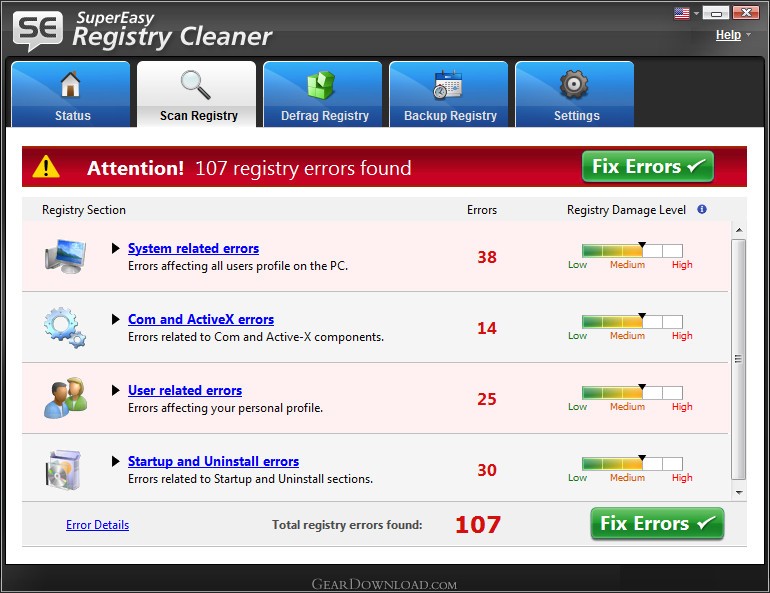
Task: Click the error count 38
Action: click(487, 257)
